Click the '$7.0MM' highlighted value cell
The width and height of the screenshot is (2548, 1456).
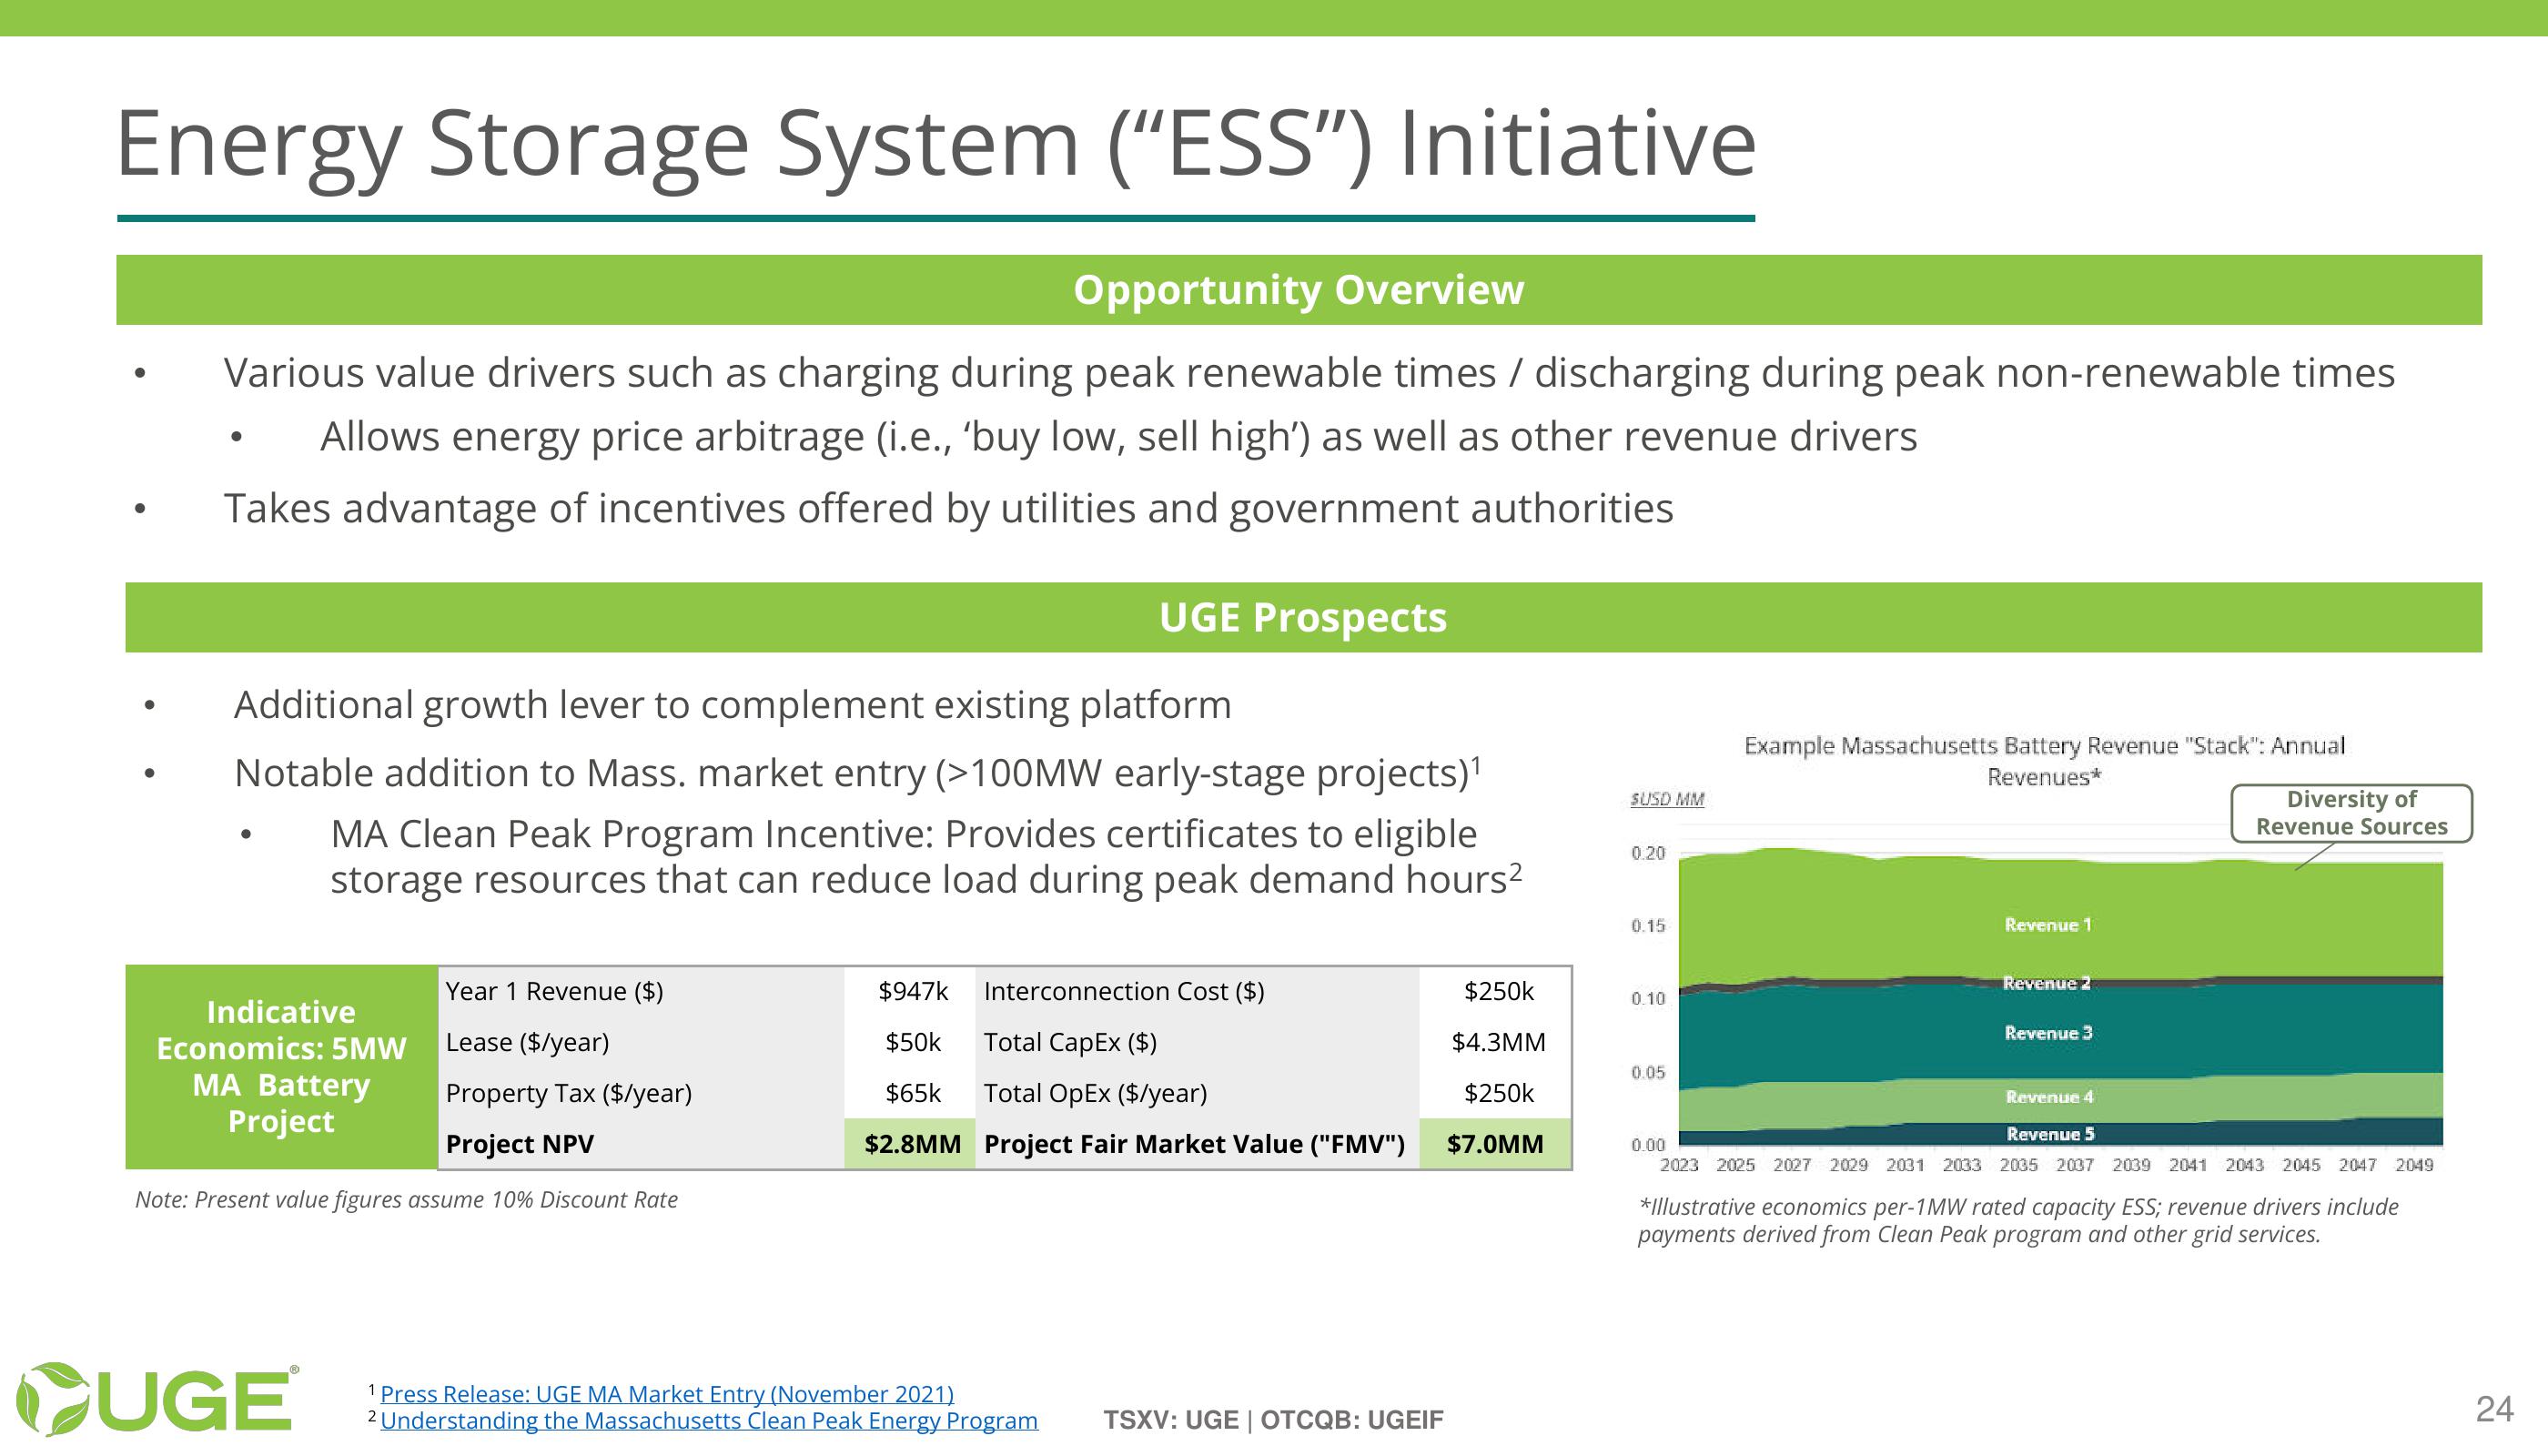[x=1495, y=1144]
